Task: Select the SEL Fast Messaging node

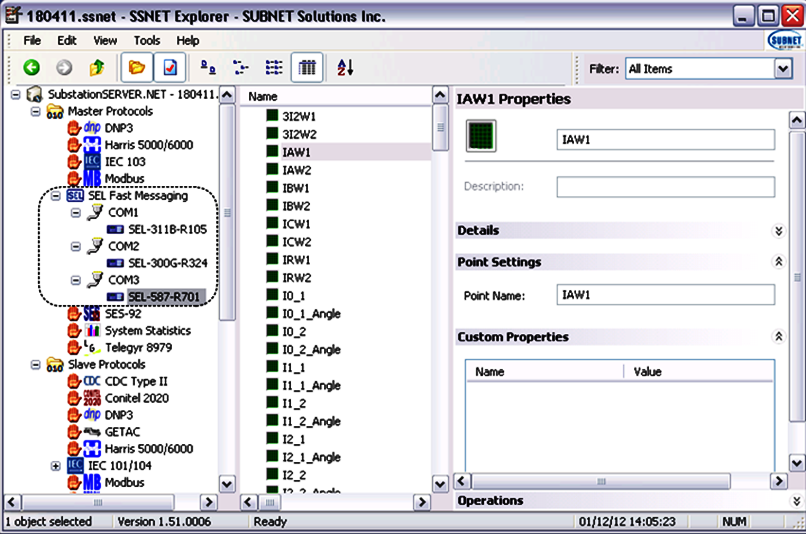Action: point(138,195)
